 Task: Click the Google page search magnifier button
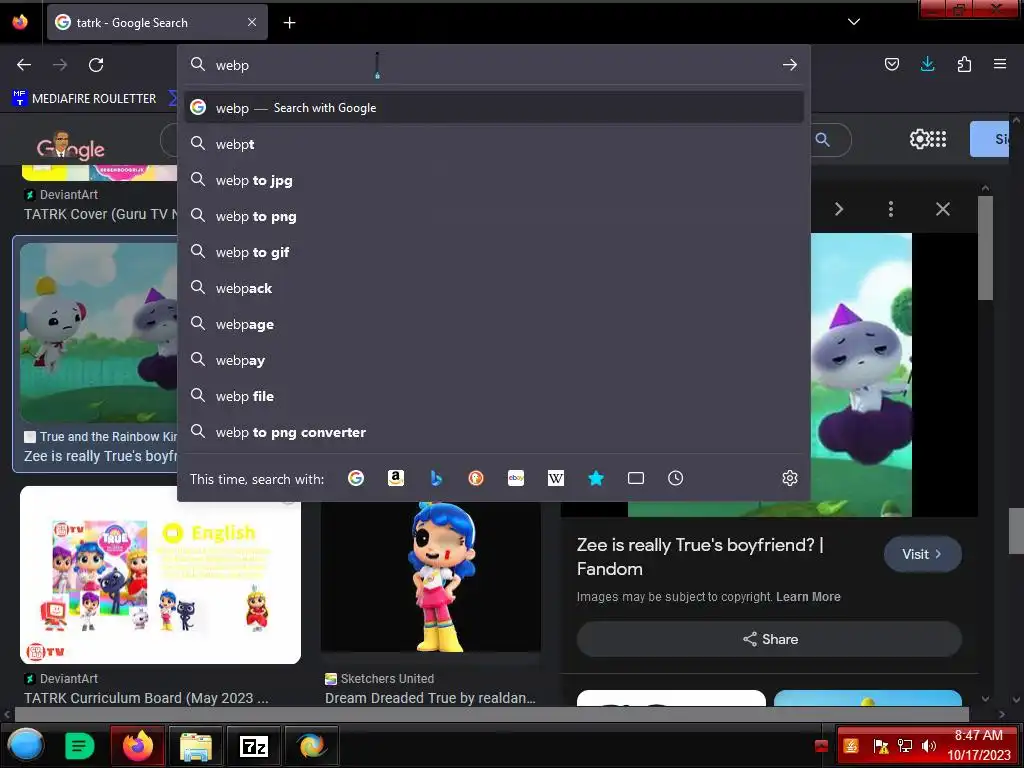[x=822, y=139]
